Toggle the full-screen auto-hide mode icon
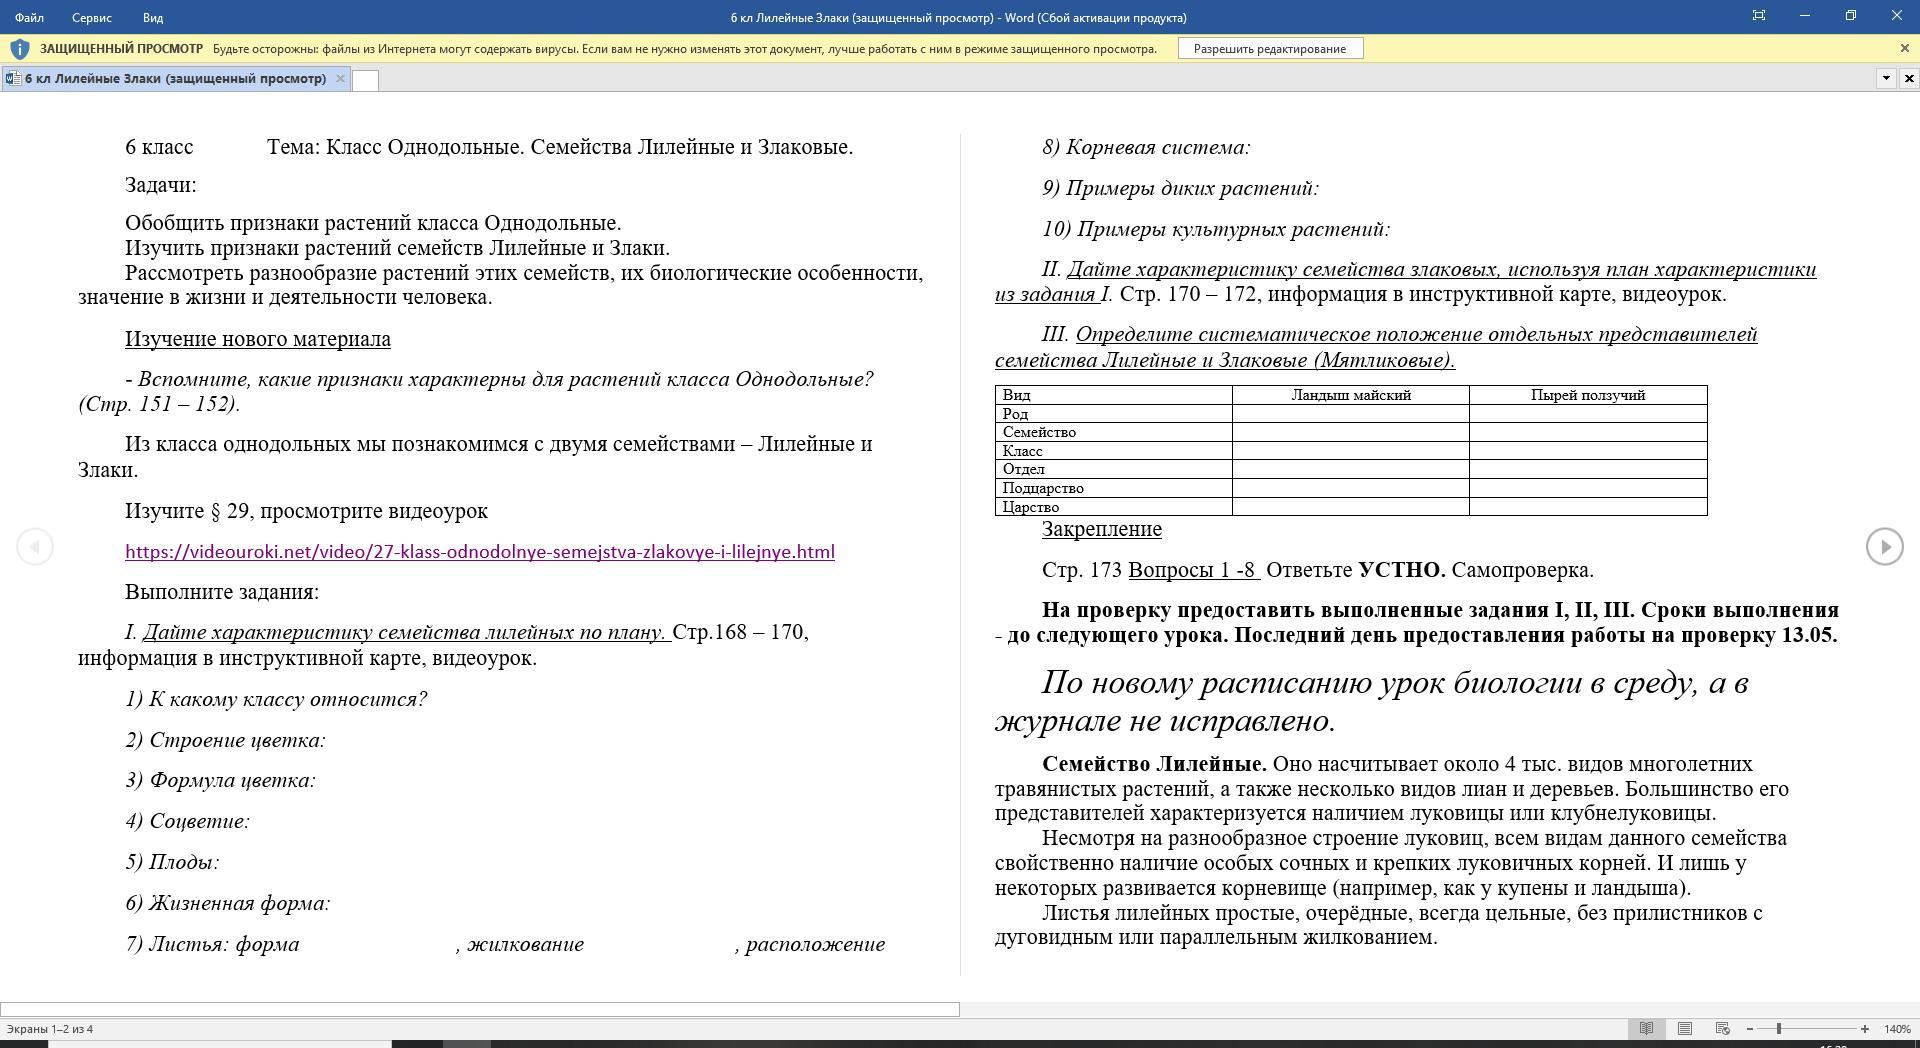 pyautogui.click(x=1759, y=16)
